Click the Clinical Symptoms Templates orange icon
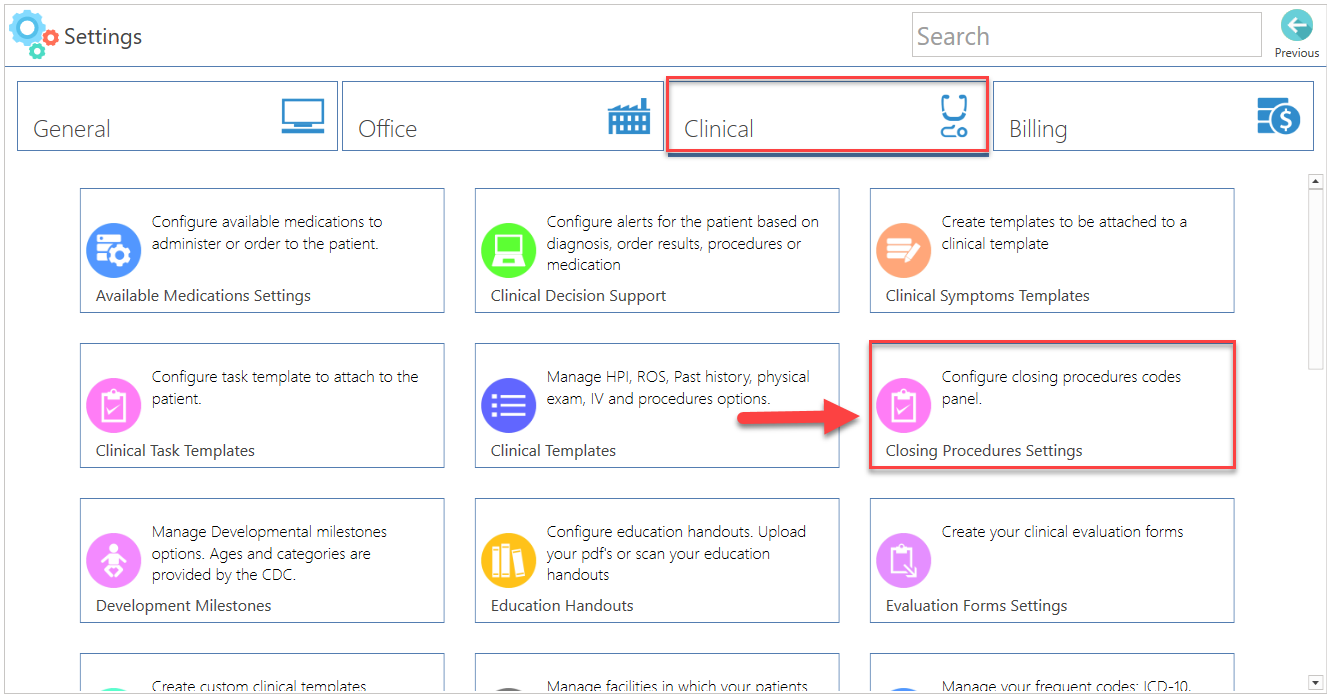1333x695 pixels. [x=904, y=250]
